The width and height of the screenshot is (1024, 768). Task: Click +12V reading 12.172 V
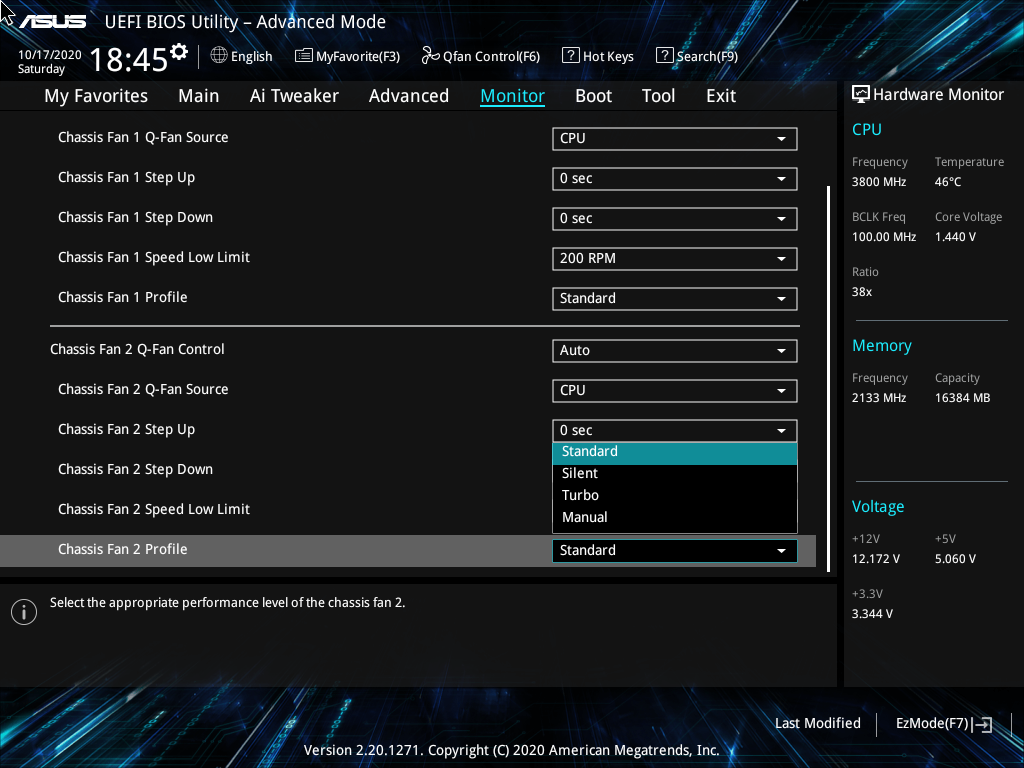[x=876, y=559]
